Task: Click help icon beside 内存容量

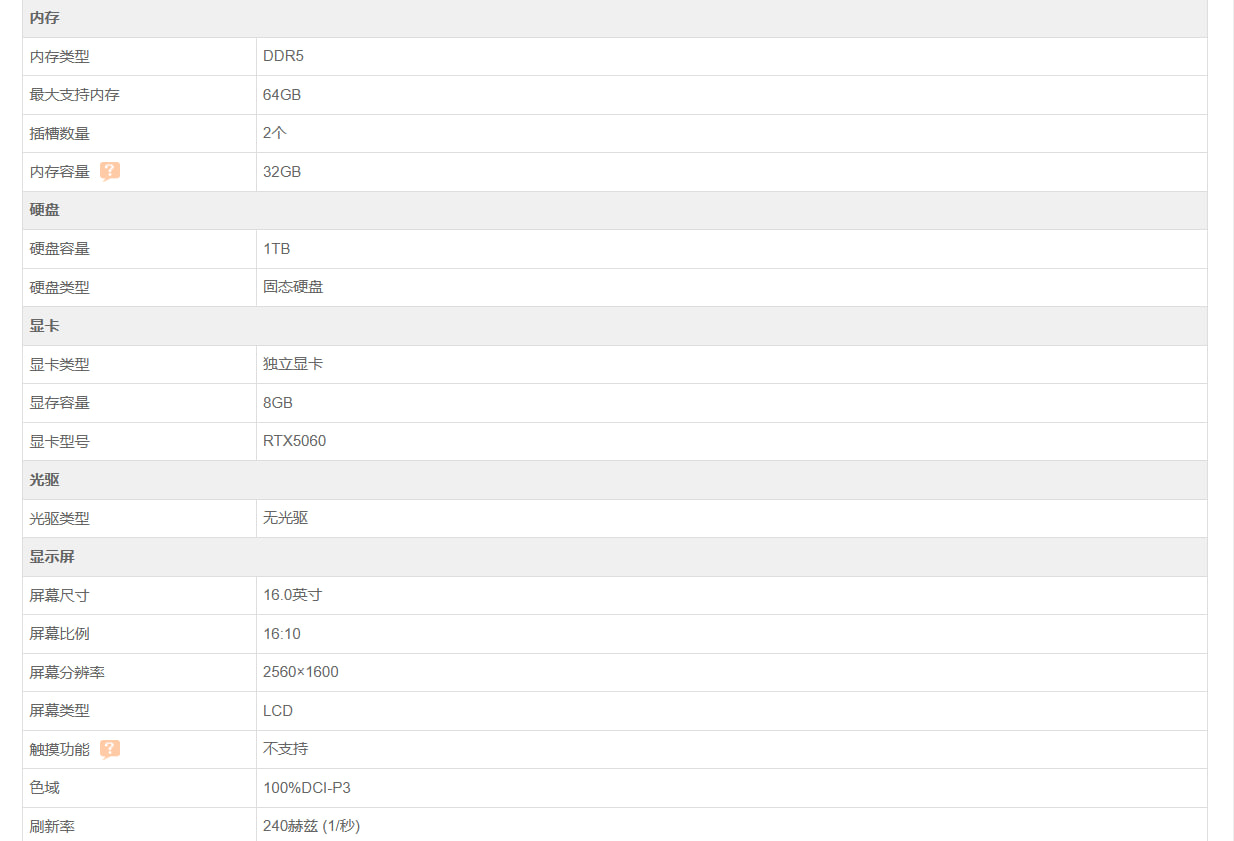Action: (x=110, y=171)
